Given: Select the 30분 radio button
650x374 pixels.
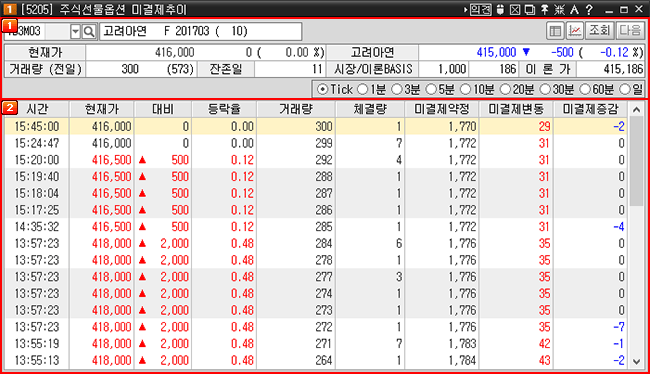Looking at the screenshot, I should (x=545, y=89).
